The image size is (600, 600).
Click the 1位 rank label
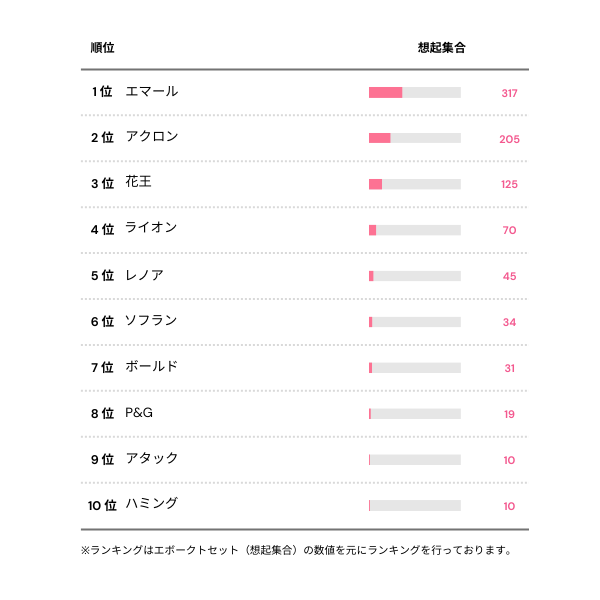[102, 92]
